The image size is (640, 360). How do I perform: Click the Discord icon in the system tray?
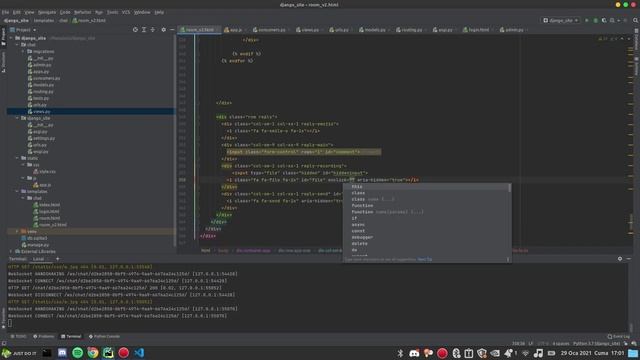tap(414, 353)
